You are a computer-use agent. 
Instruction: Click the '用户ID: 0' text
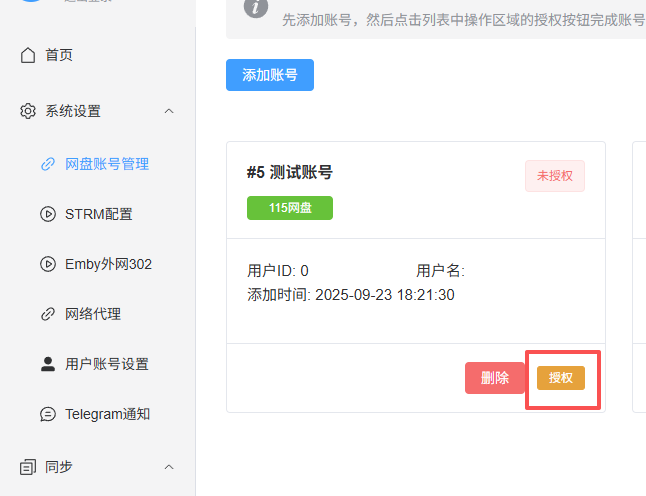point(278,271)
